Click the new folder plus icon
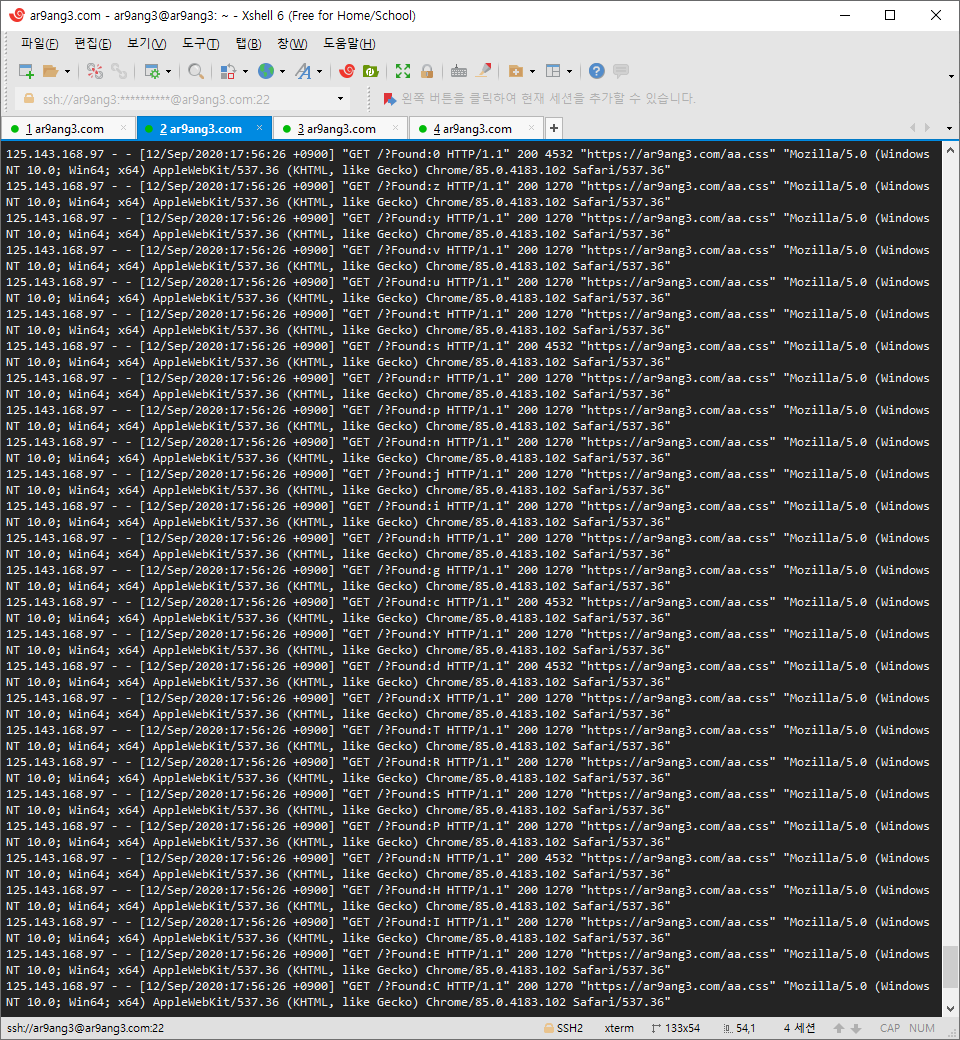Viewport: 960px width, 1040px height. pyautogui.click(x=515, y=71)
